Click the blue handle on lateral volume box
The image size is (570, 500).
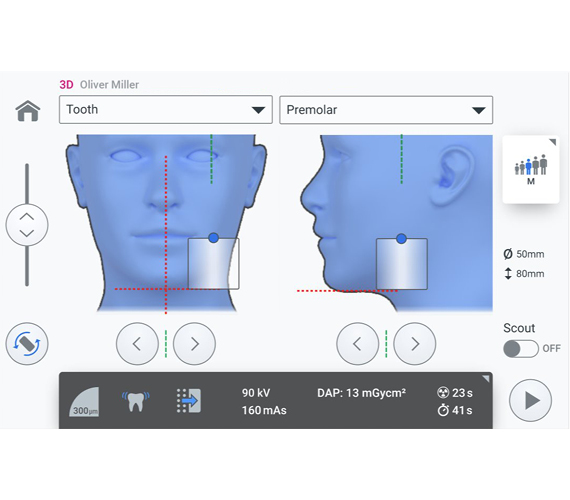(401, 239)
